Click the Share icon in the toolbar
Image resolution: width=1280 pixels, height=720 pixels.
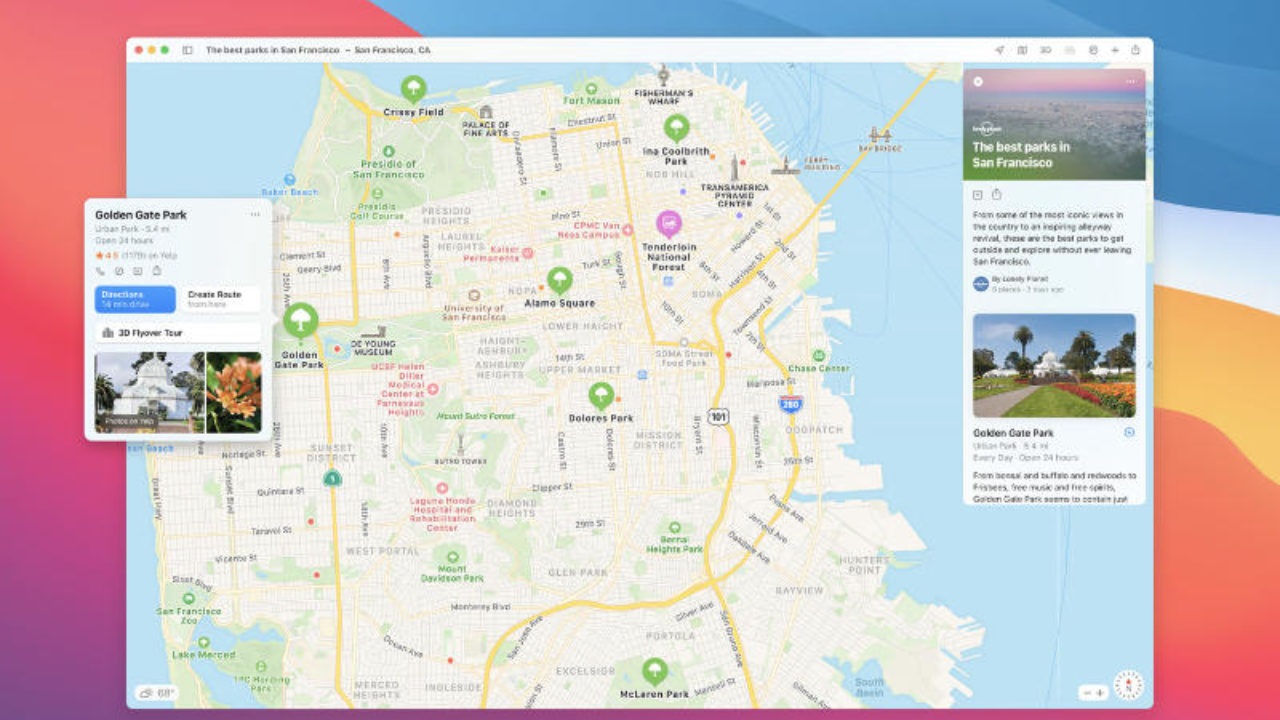point(1136,50)
